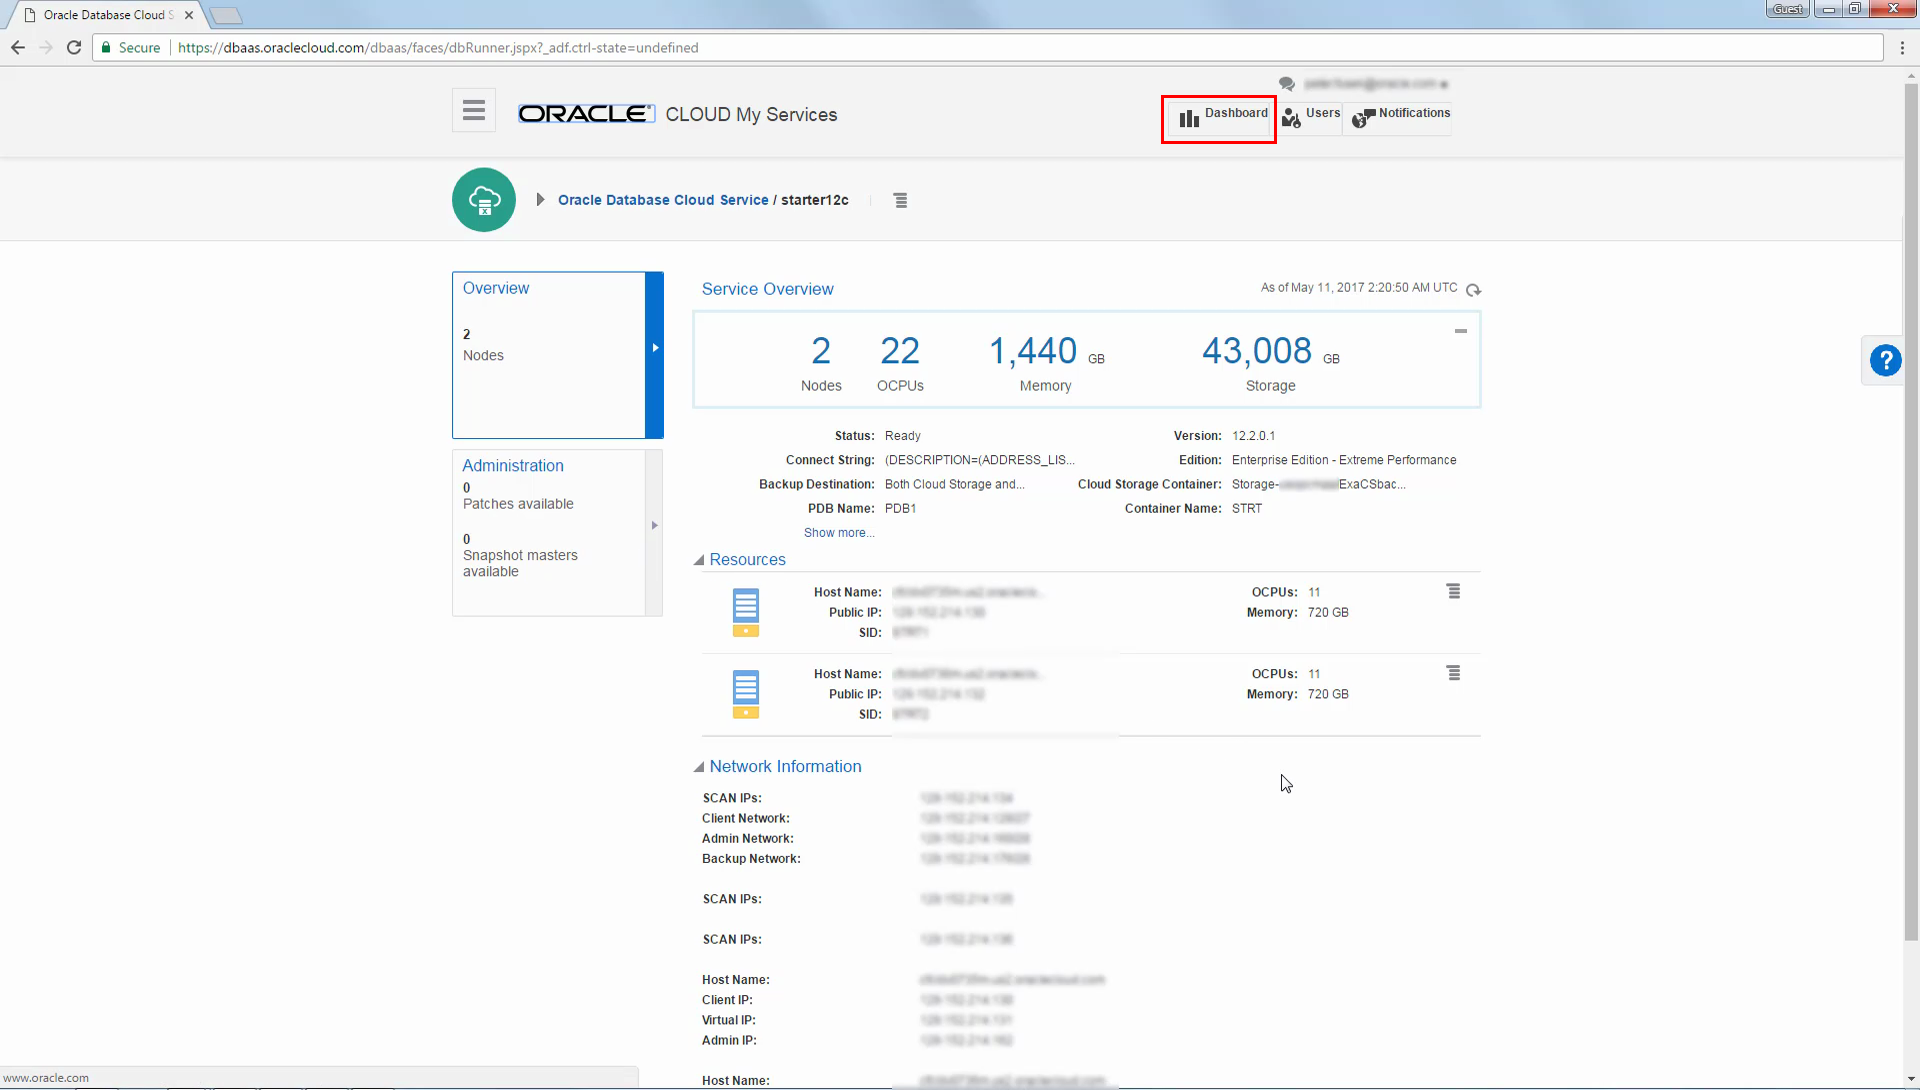Click the Service Overview heading
The width and height of the screenshot is (1920, 1090).
coord(767,289)
